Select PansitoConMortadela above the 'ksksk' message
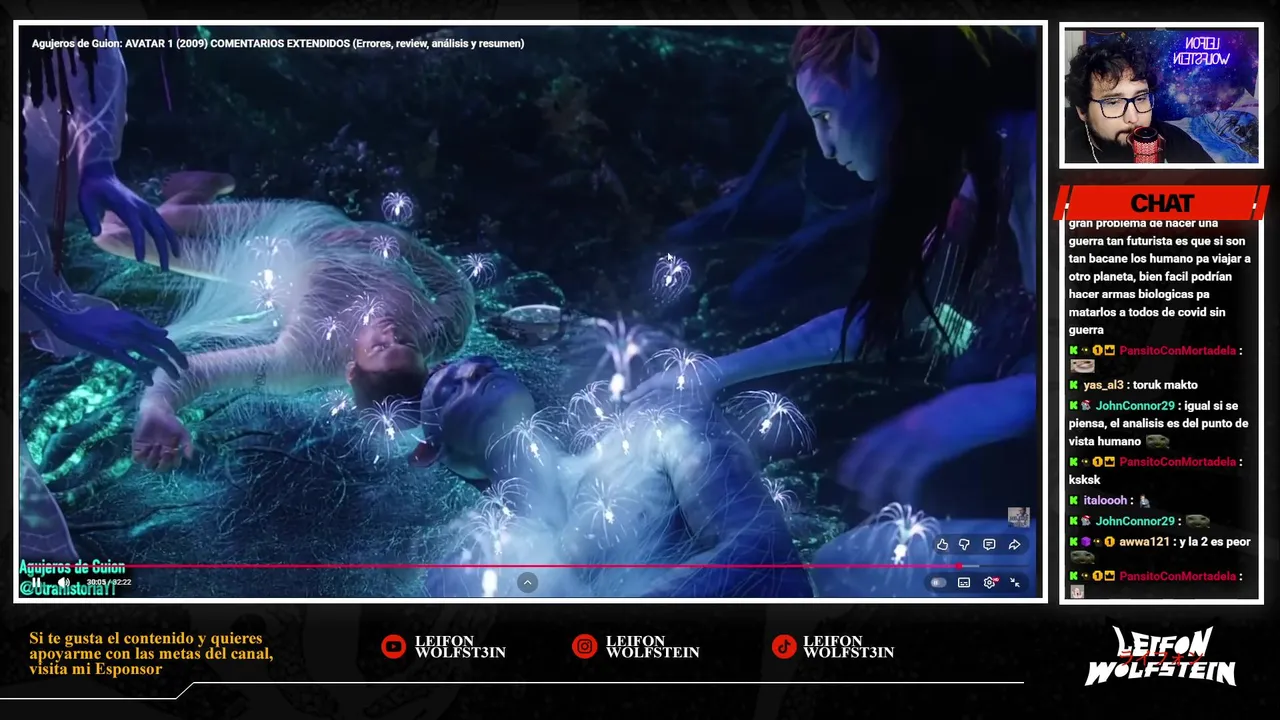This screenshot has width=1280, height=720. [1178, 462]
